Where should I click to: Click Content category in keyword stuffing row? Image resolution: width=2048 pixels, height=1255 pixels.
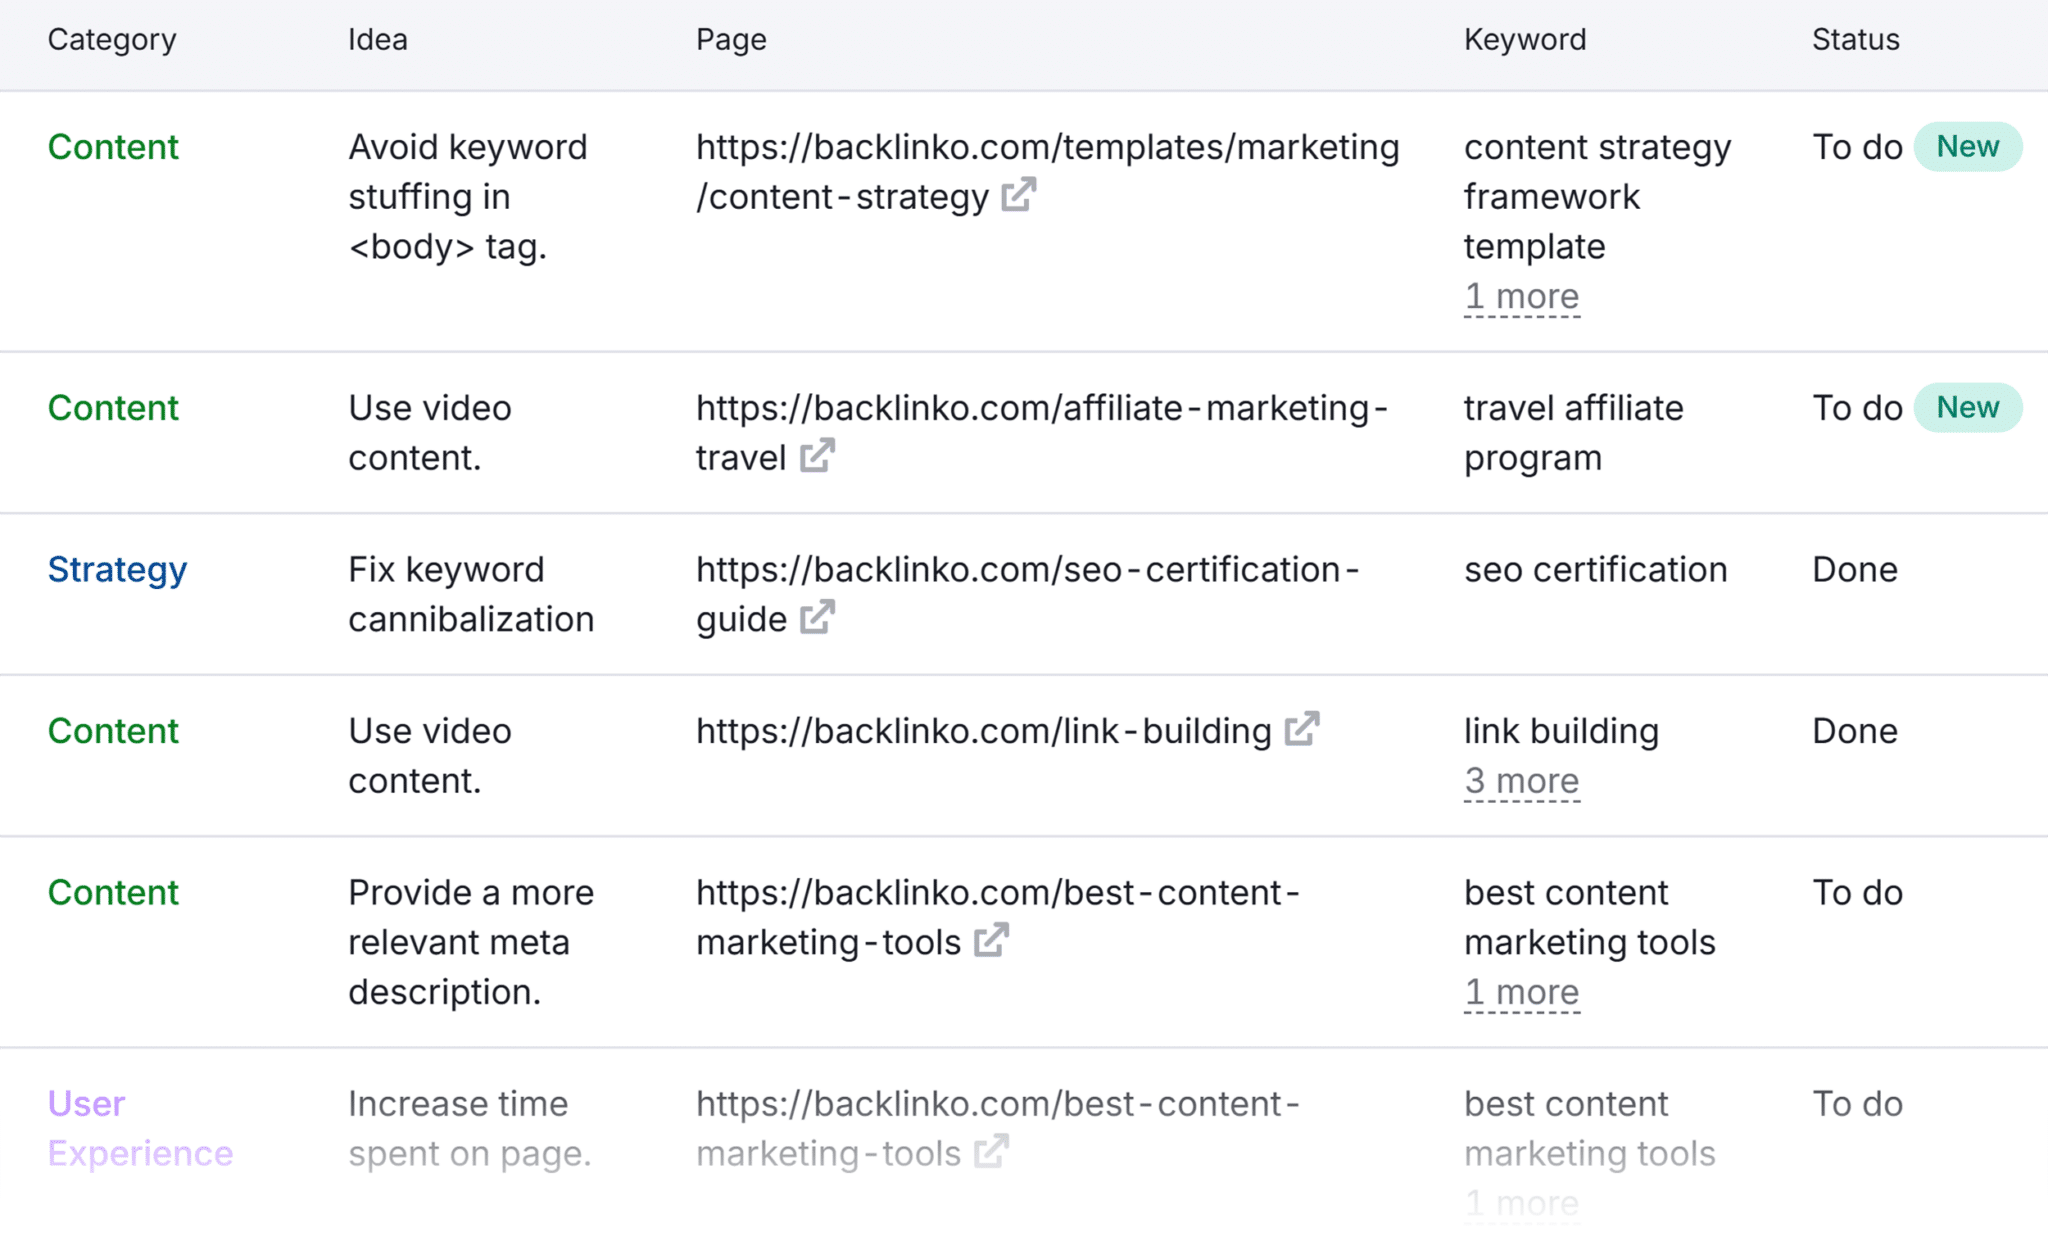click(x=113, y=147)
